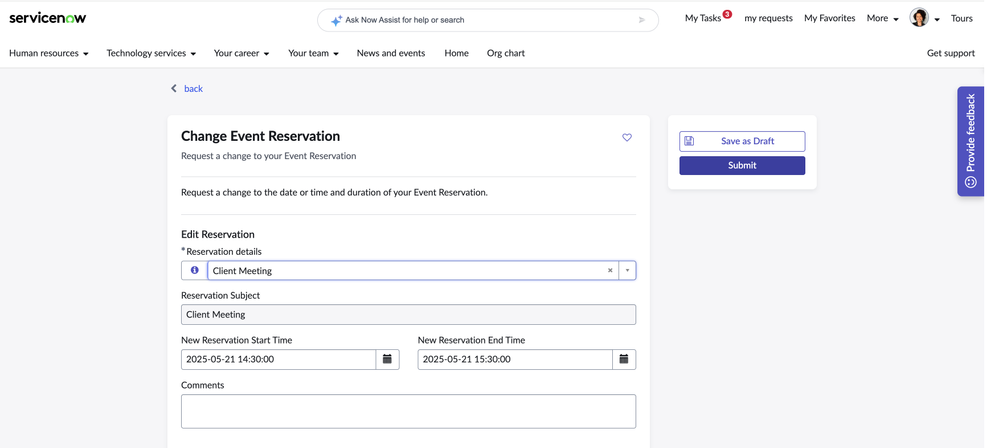Click the Tours link
Viewport: 999px width, 448px height.
961,18
